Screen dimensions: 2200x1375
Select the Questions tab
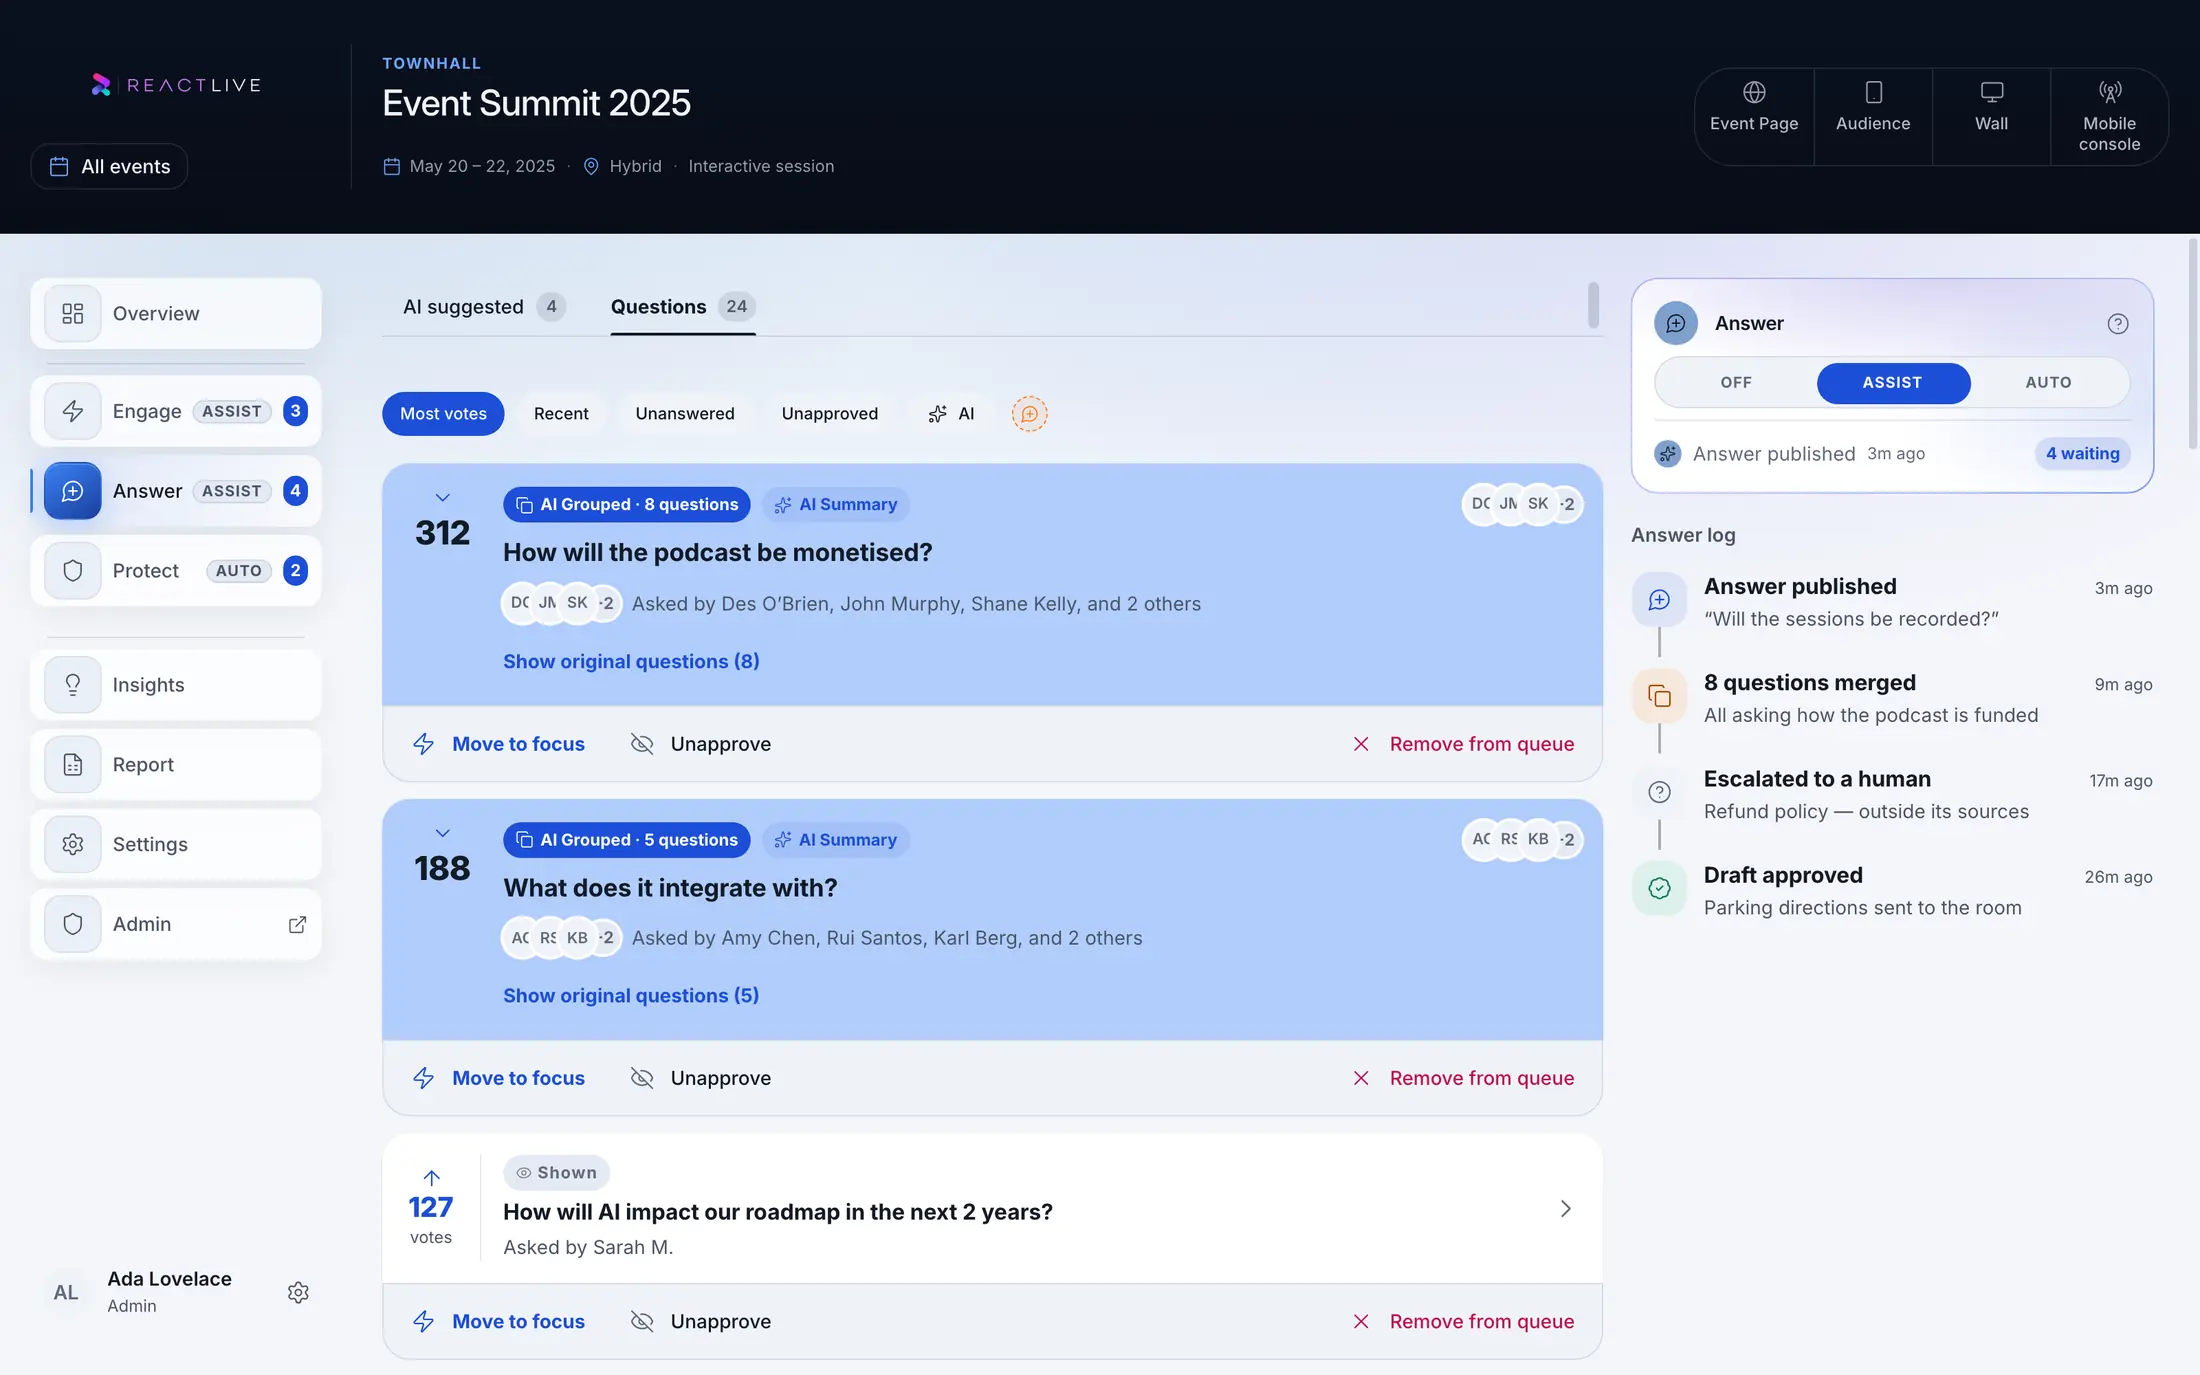[683, 306]
